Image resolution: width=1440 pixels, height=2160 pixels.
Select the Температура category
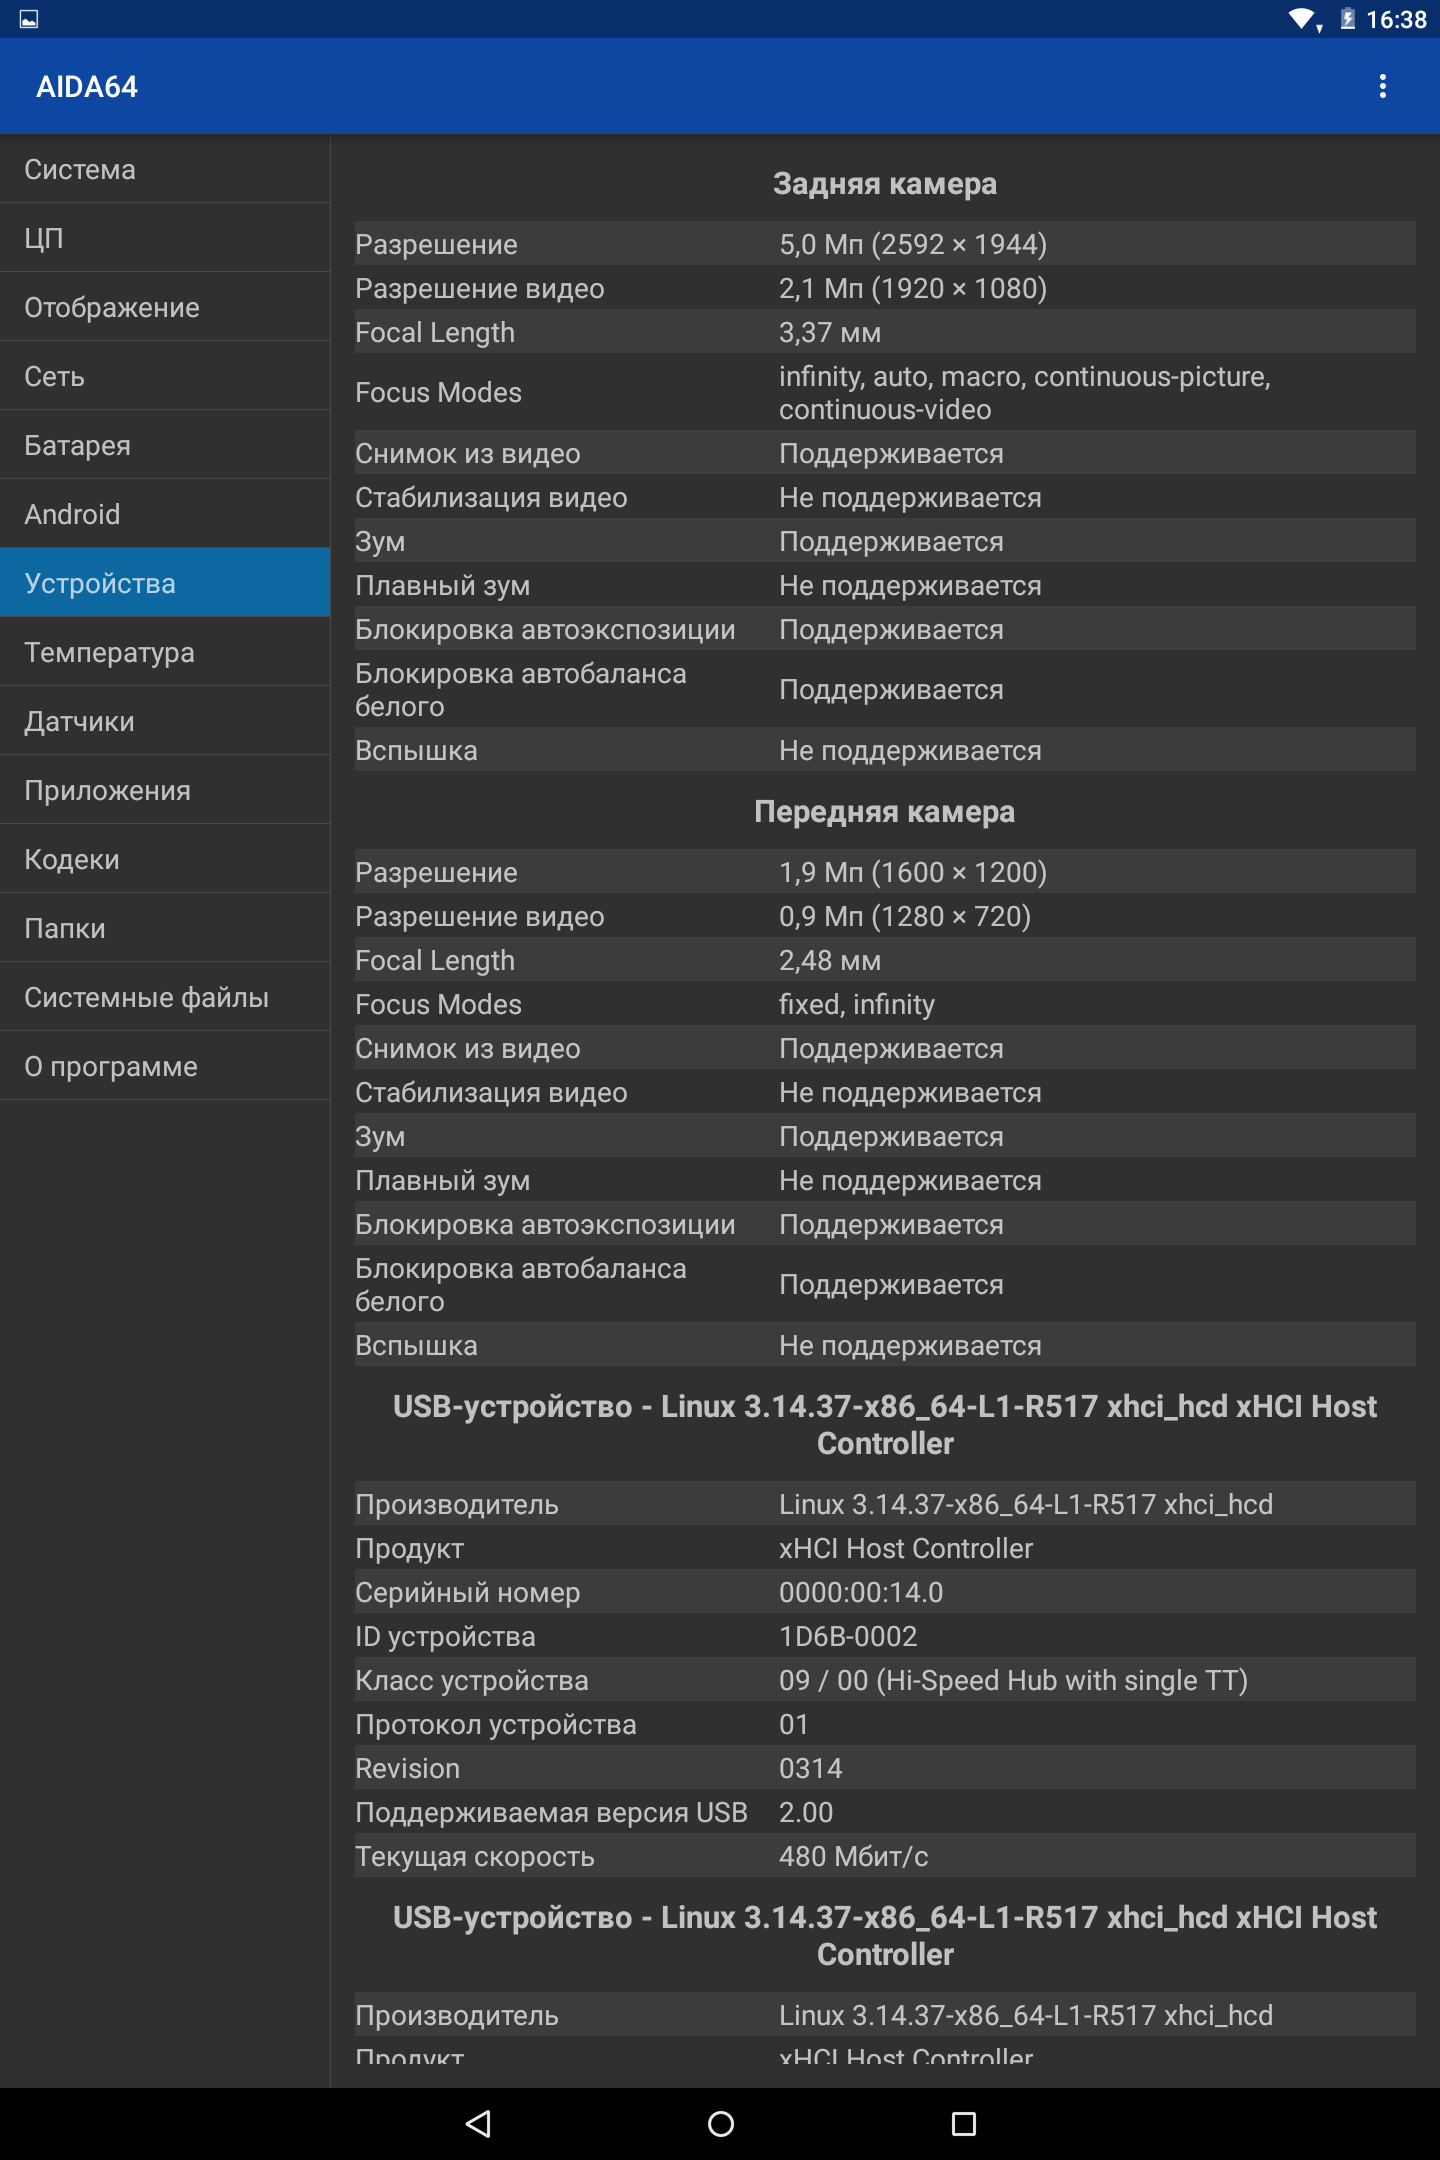point(165,652)
